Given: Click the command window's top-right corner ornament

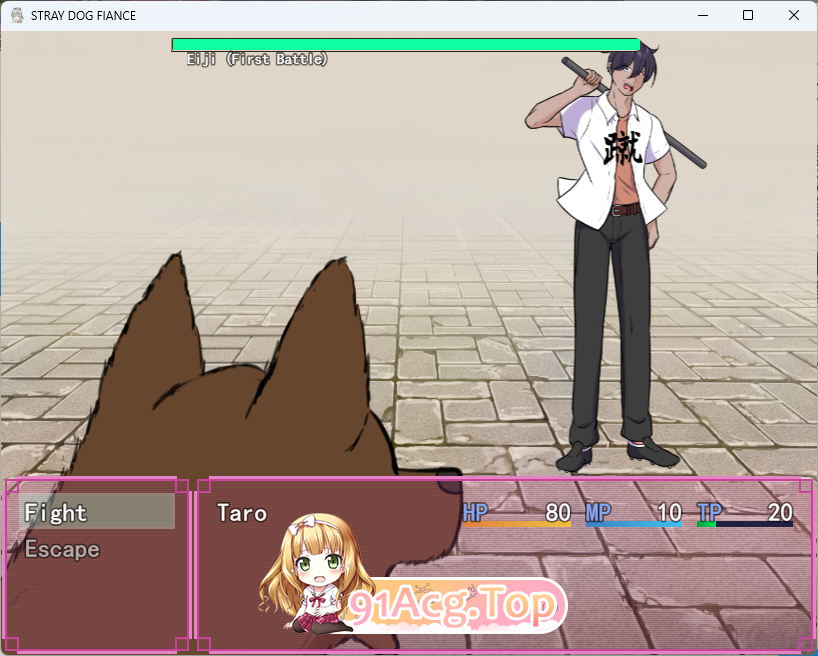Looking at the screenshot, I should [x=182, y=486].
